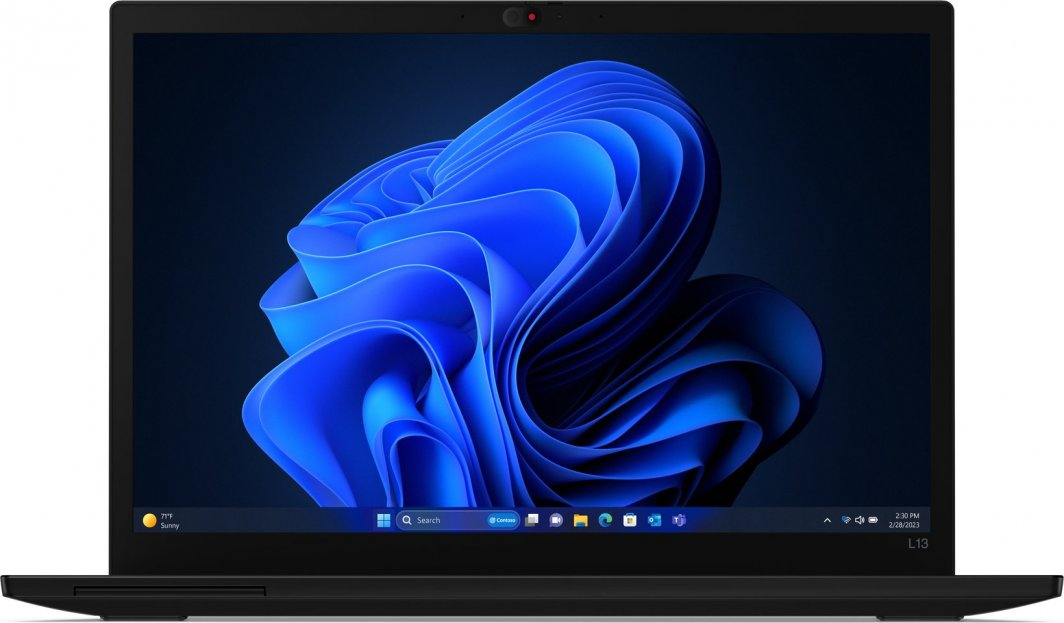This screenshot has width=1064, height=623.
Task: Click the magnifier icon in search box
Action: (407, 520)
